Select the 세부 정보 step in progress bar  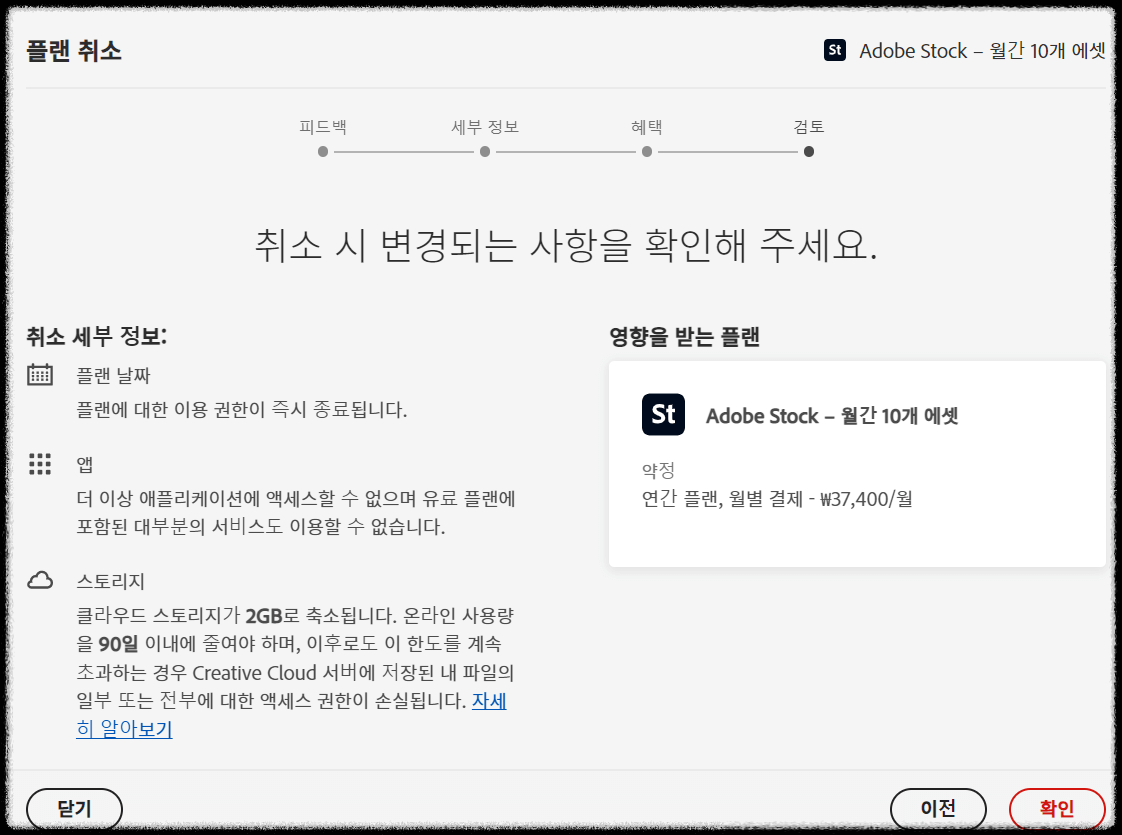(x=485, y=127)
